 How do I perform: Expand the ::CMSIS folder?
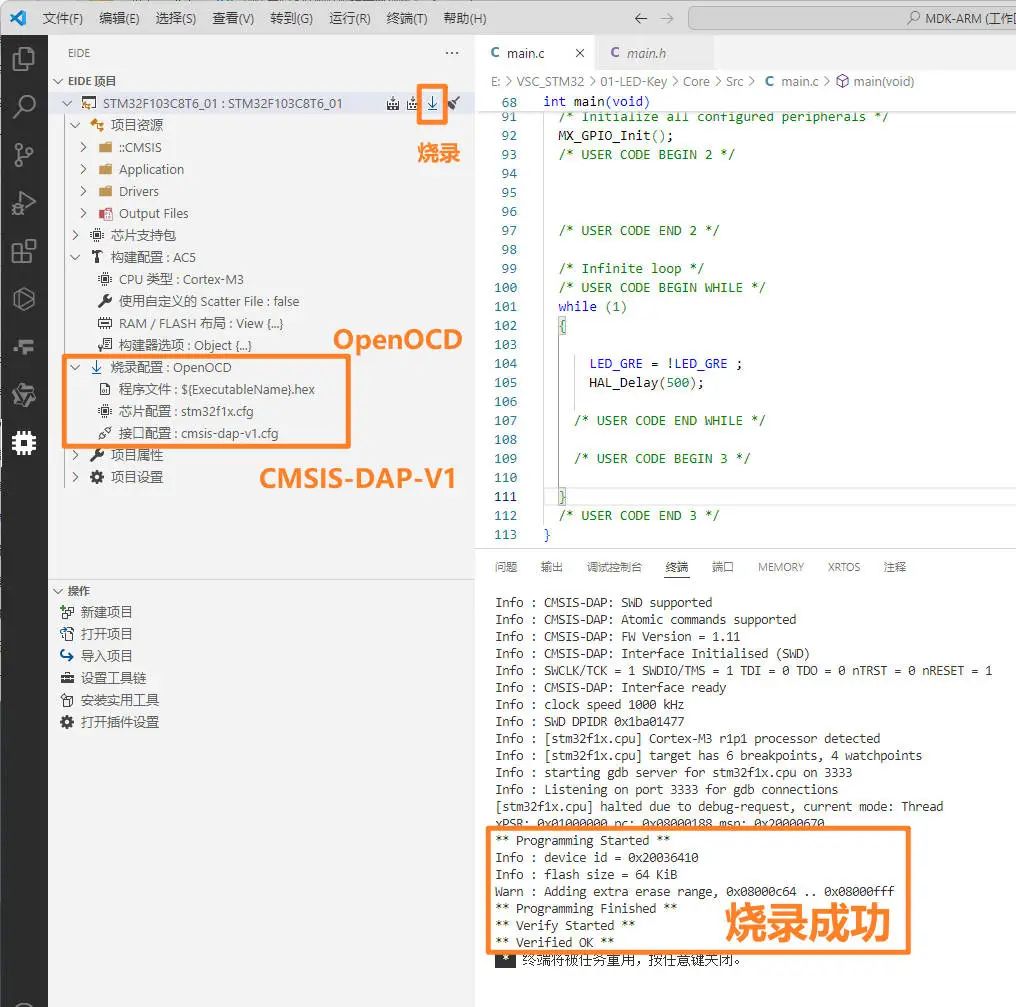click(x=84, y=148)
